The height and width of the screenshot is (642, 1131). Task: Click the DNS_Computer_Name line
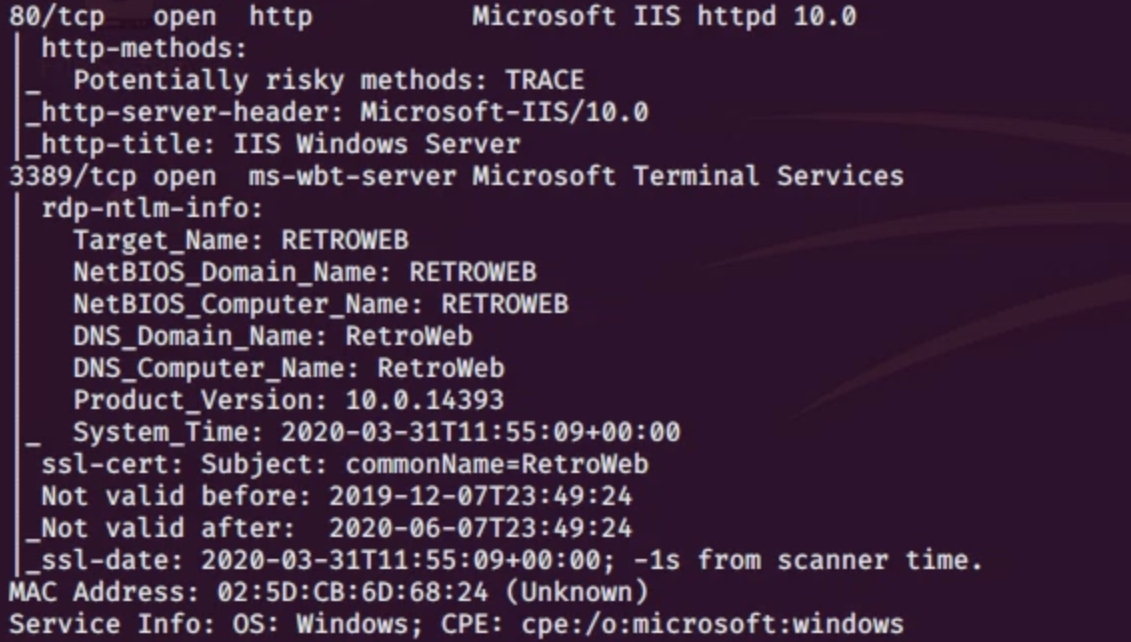tap(288, 368)
